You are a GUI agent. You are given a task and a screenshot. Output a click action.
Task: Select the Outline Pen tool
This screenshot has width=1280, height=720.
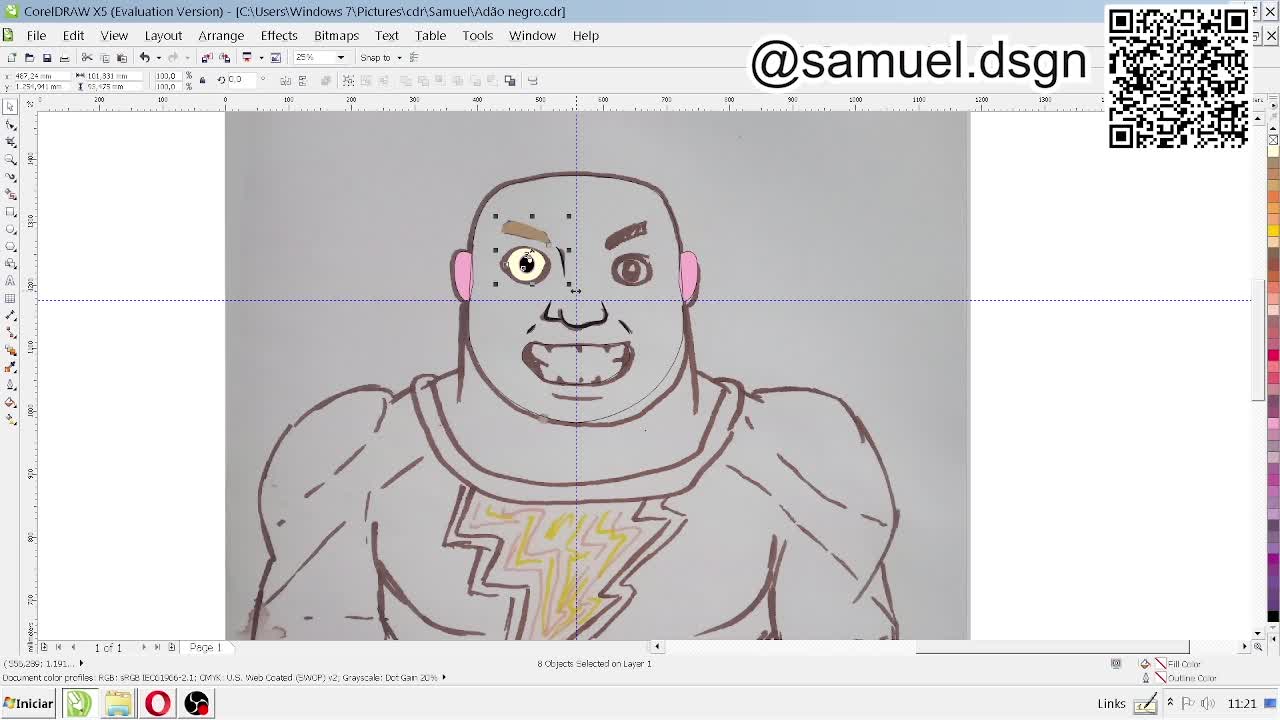point(11,385)
